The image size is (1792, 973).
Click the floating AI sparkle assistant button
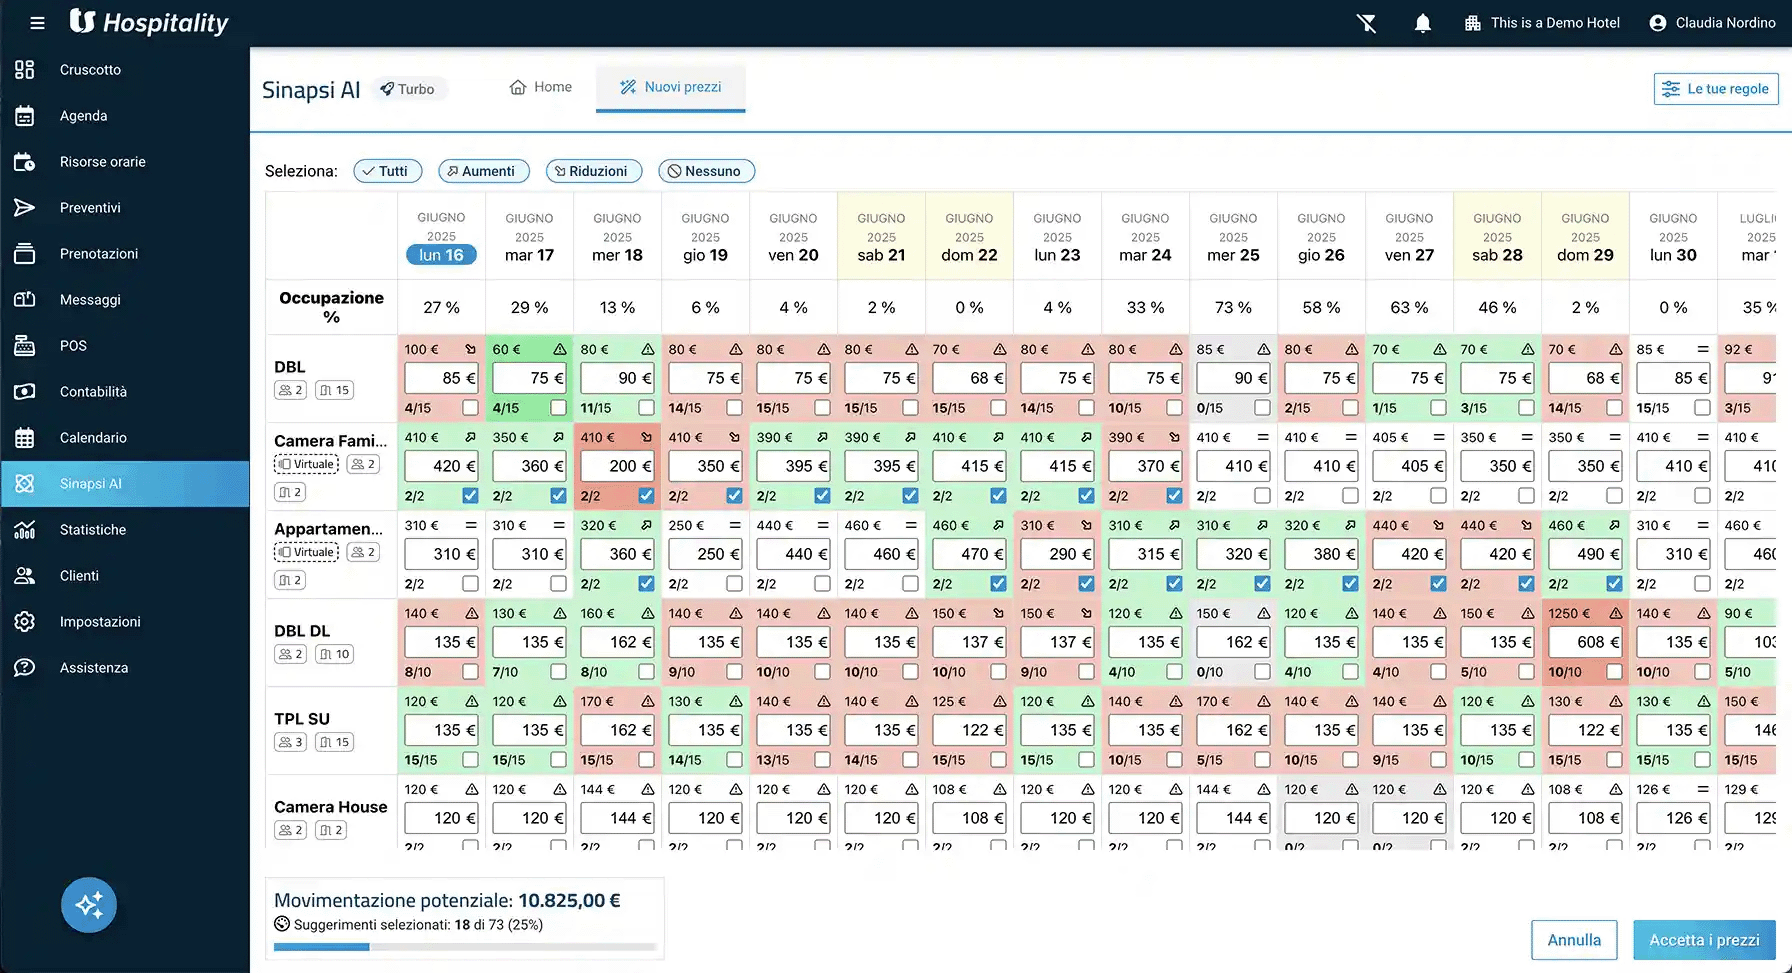point(89,905)
